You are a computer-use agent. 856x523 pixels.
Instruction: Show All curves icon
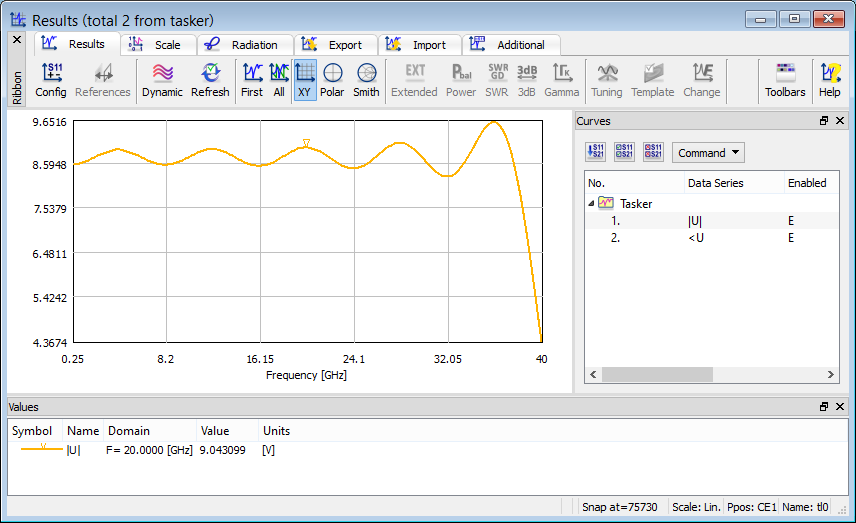coord(279,79)
